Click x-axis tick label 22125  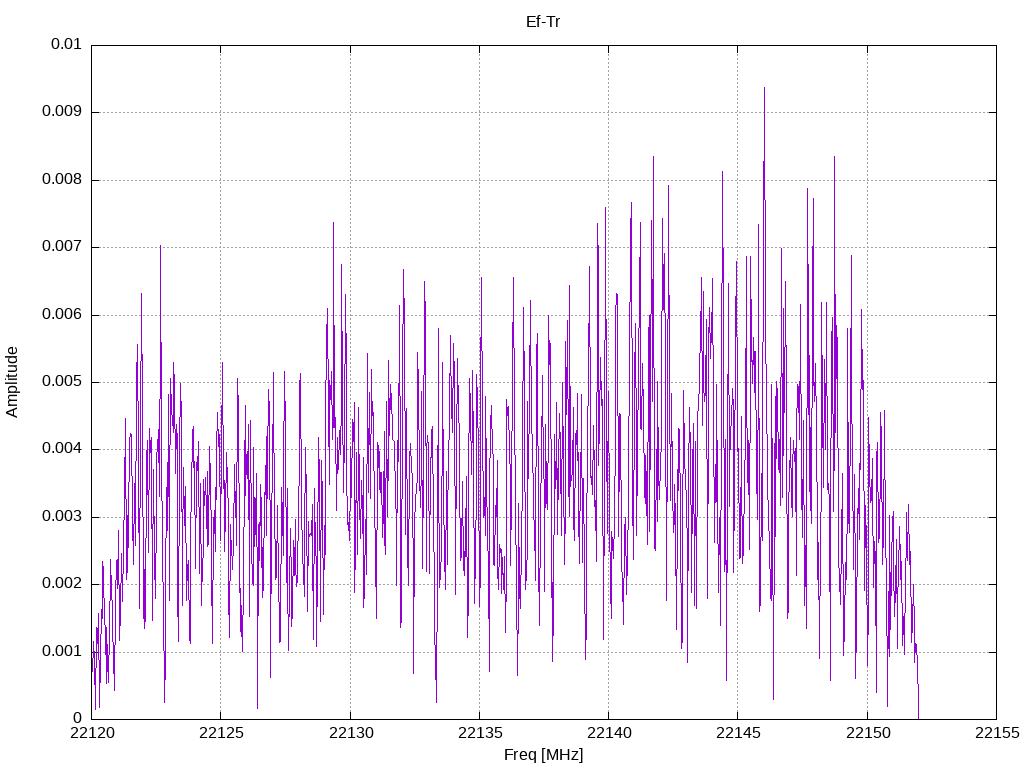pos(221,733)
